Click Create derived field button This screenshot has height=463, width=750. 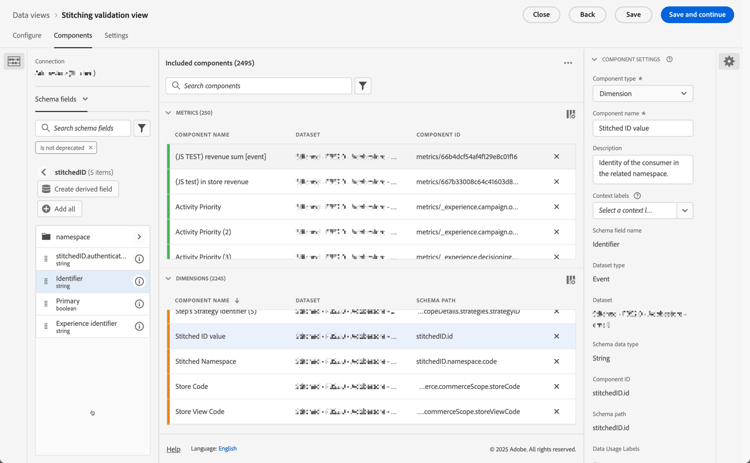78,189
